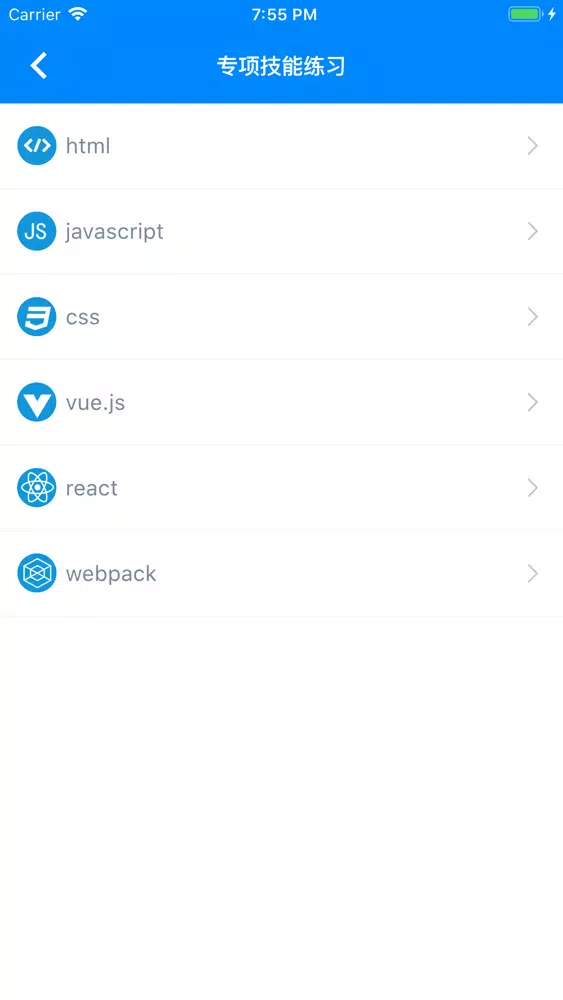Tap the battery indicator icon
Screen dimensions: 563x1000
tap(525, 14)
